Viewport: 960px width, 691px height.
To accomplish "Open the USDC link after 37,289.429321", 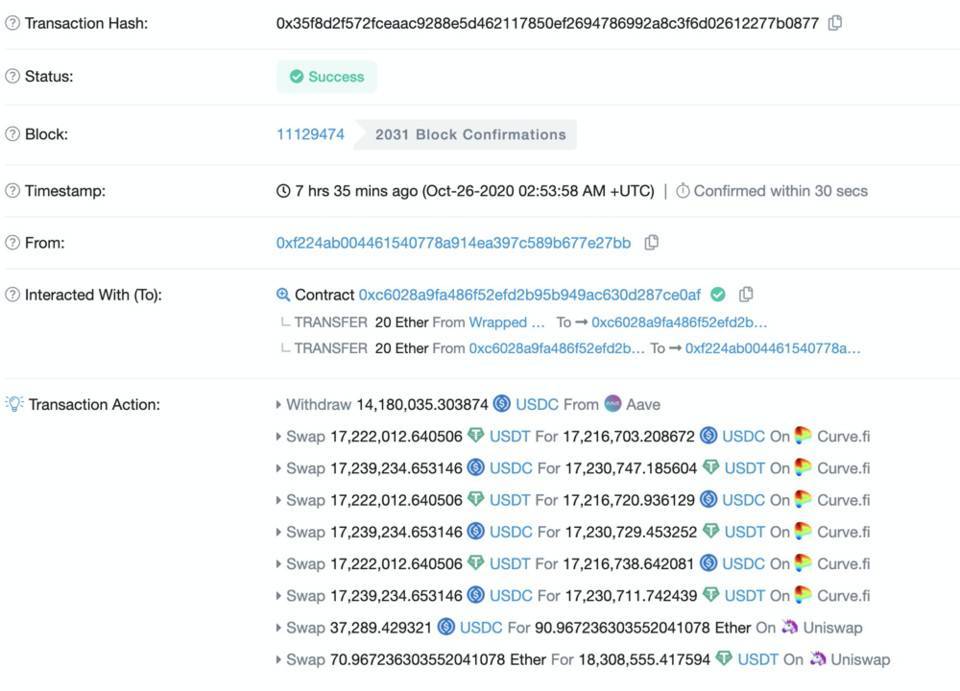I will 481,627.
